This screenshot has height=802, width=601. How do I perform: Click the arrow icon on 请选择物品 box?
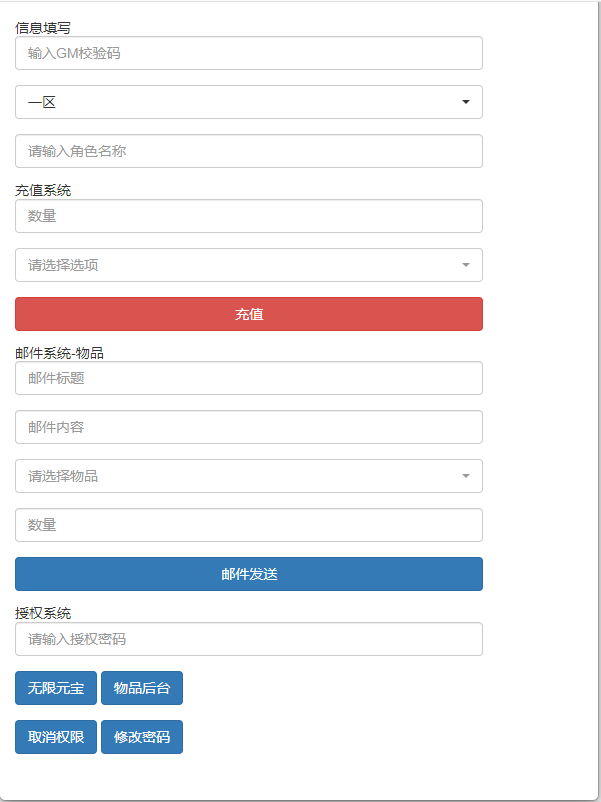466,476
